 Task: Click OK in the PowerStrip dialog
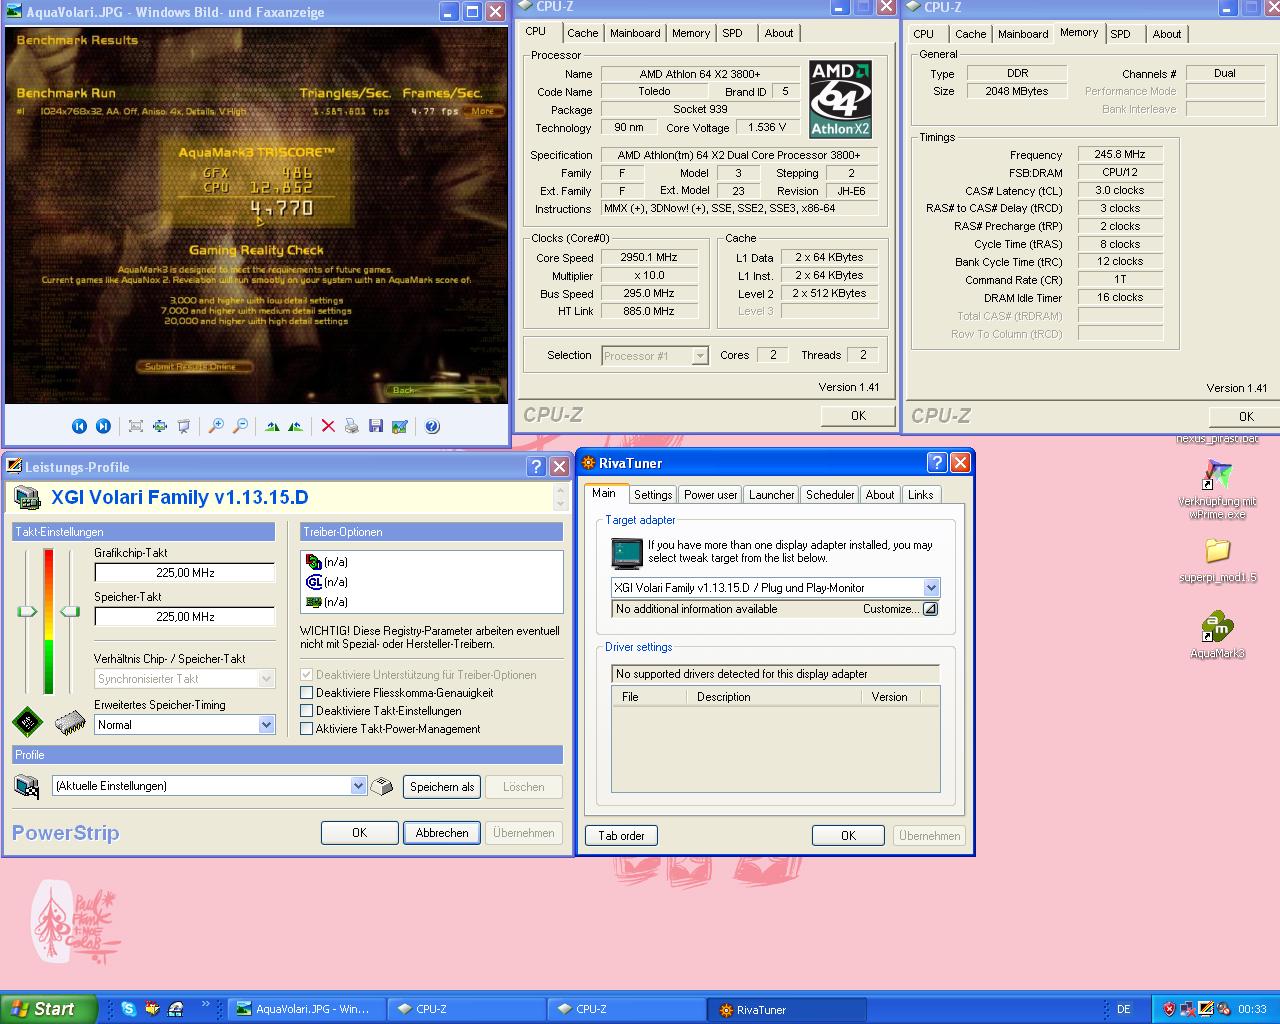tap(360, 833)
